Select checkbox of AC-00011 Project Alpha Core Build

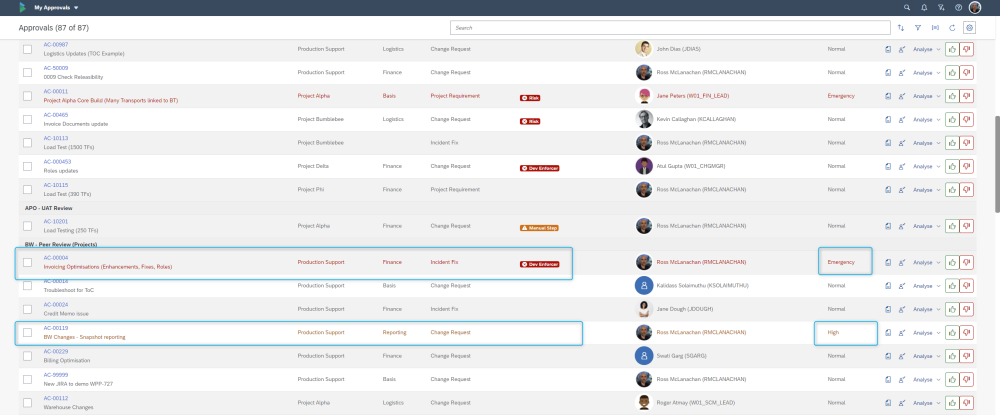pos(27,96)
